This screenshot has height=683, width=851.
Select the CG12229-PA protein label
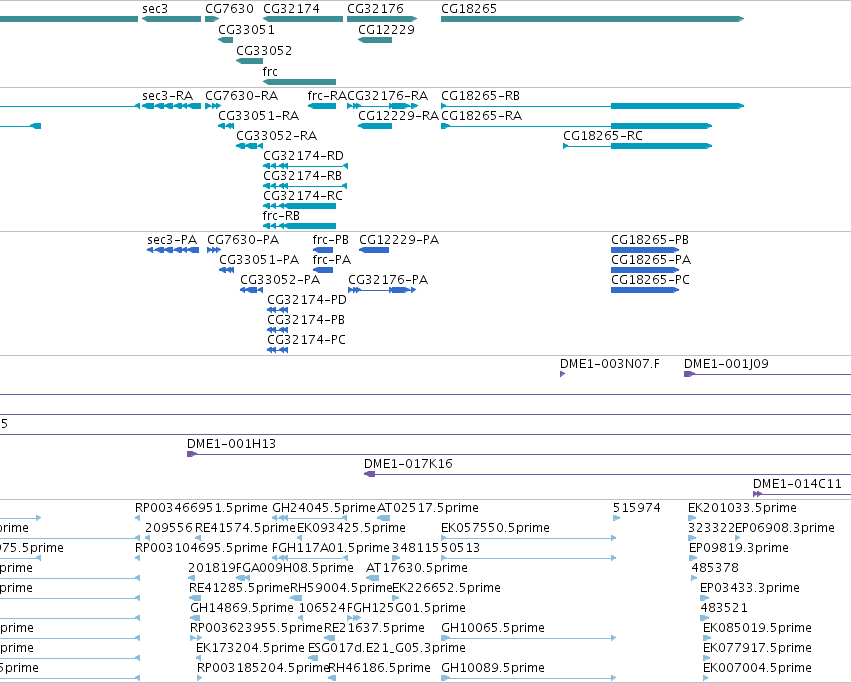point(399,240)
